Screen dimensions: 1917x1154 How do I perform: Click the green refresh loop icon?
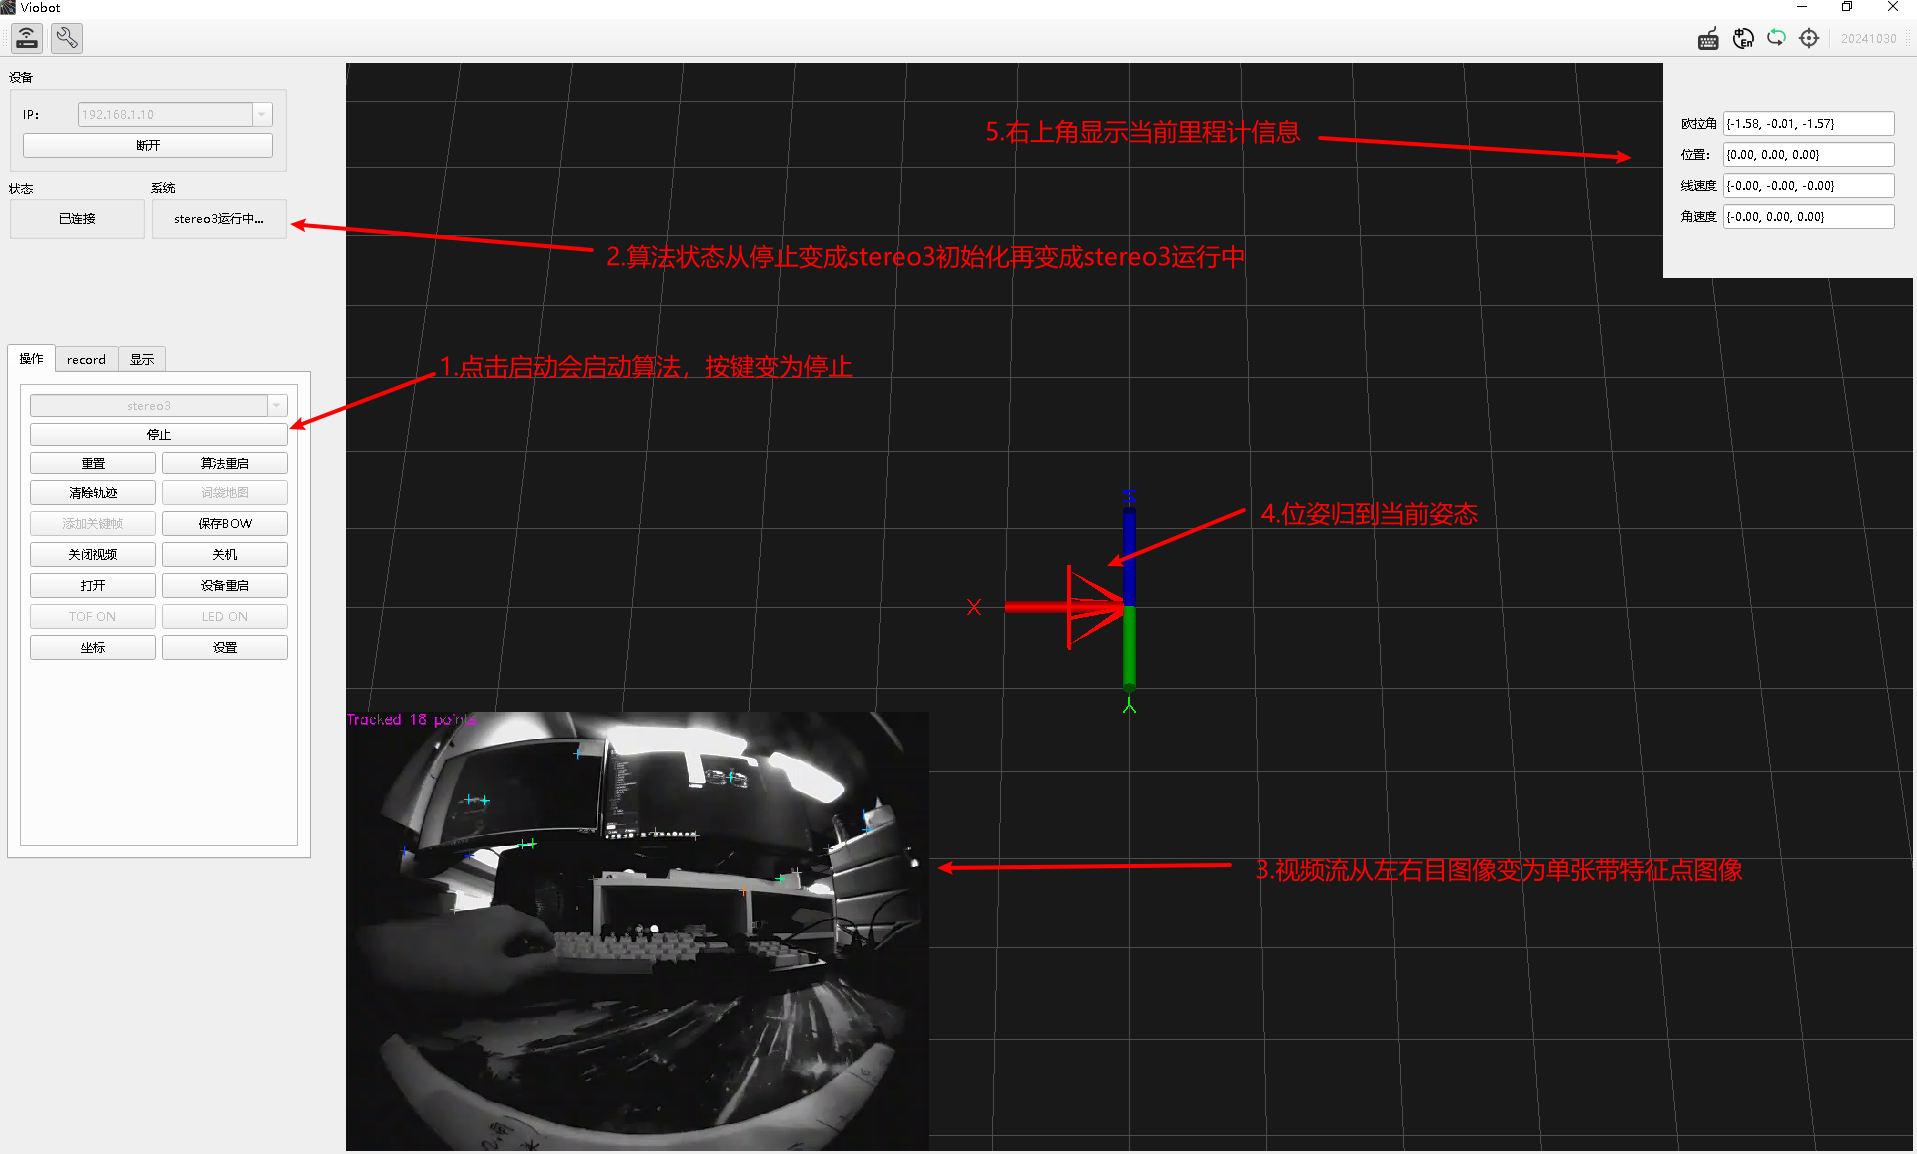[x=1776, y=38]
